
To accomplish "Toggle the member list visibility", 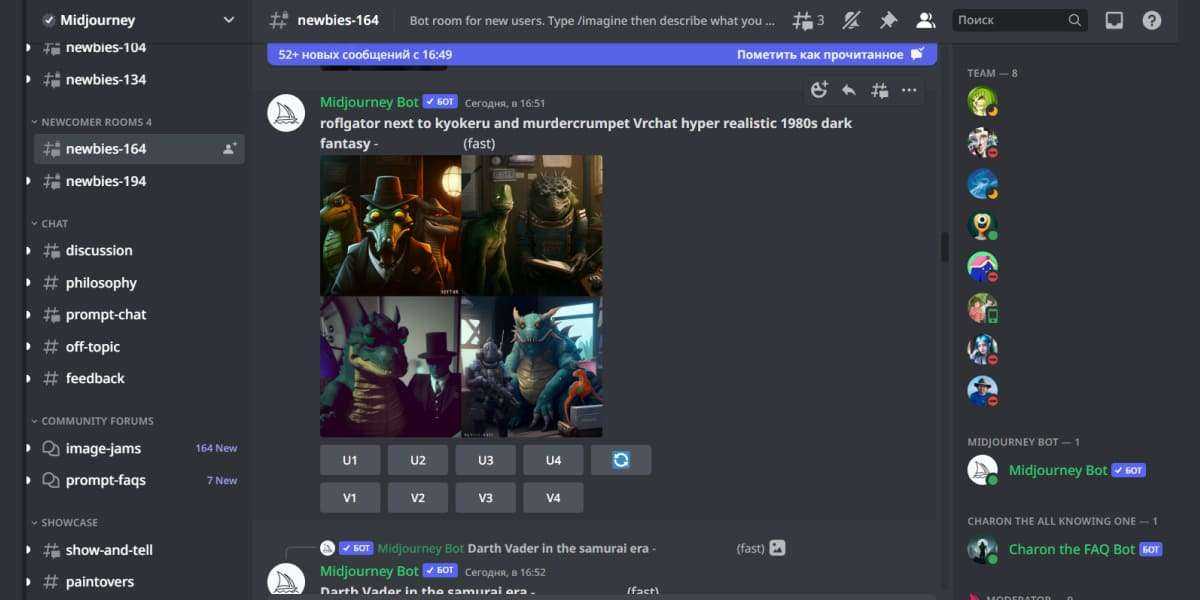I will pos(925,20).
